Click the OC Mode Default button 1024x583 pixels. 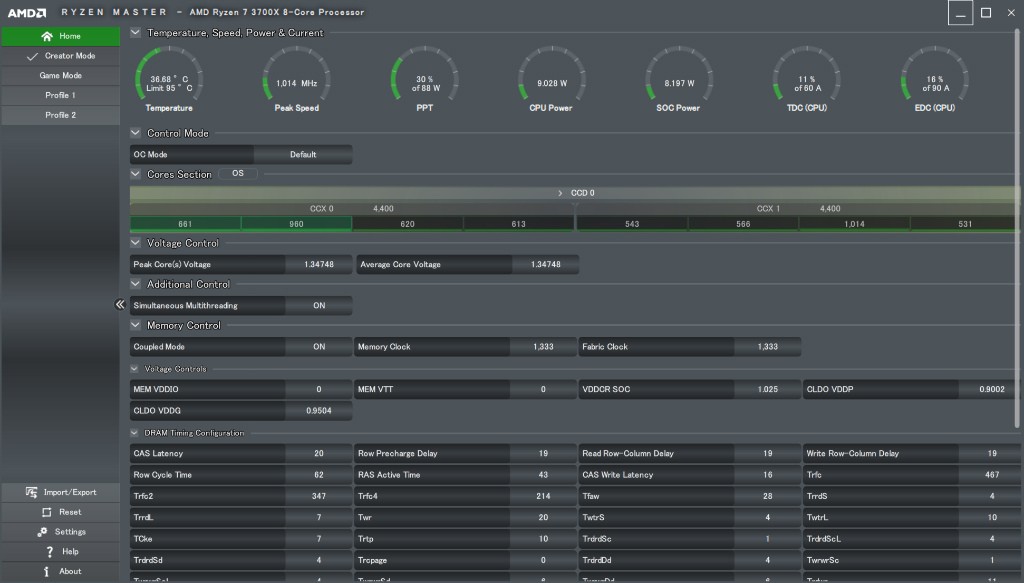click(303, 155)
